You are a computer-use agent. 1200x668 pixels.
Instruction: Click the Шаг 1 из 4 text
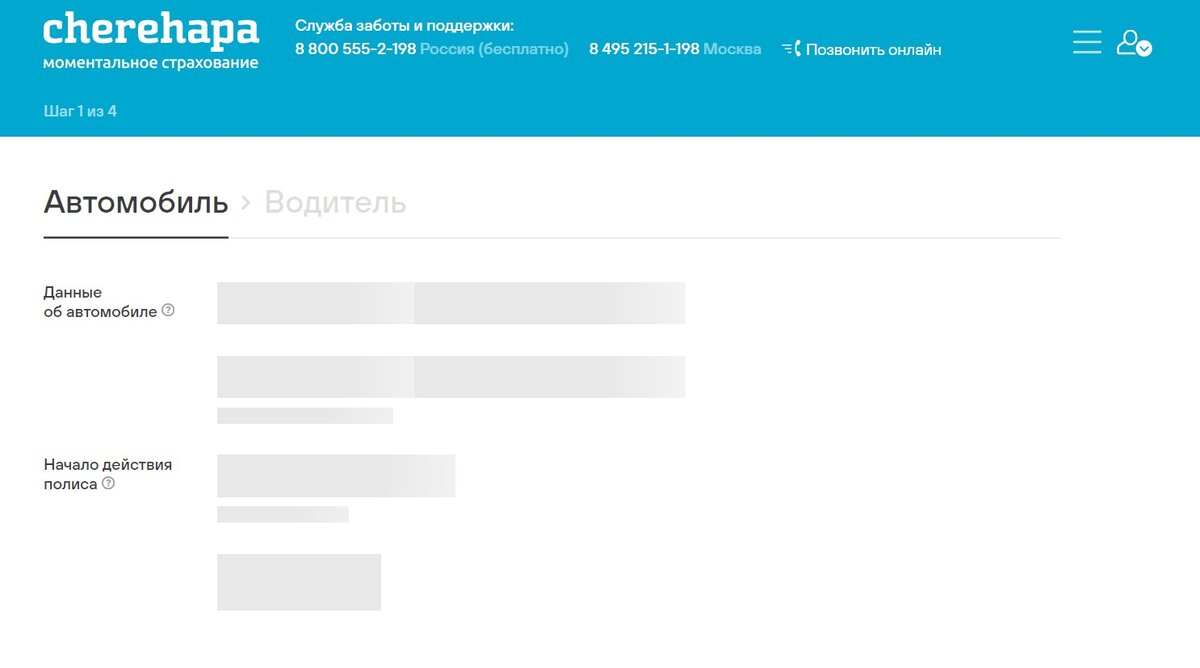[80, 111]
